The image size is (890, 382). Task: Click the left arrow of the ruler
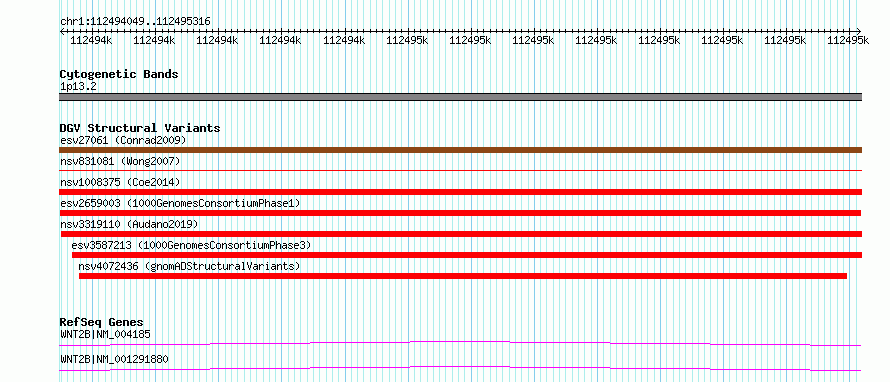click(62, 31)
